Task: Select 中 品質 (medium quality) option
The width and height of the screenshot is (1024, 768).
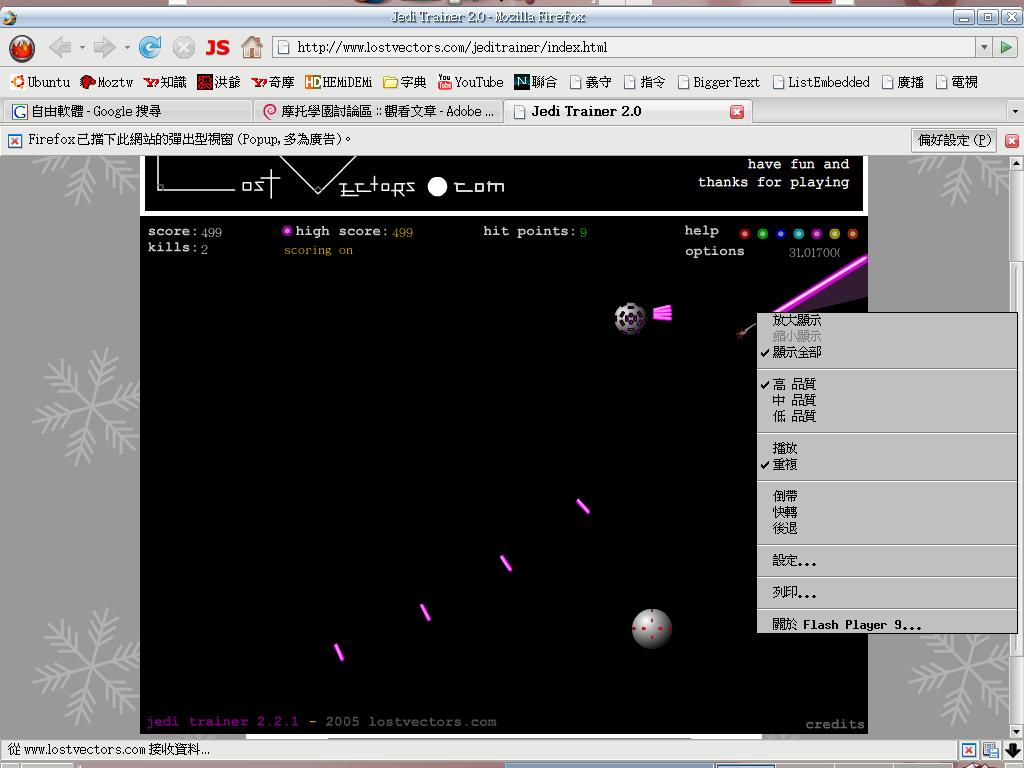Action: point(794,400)
